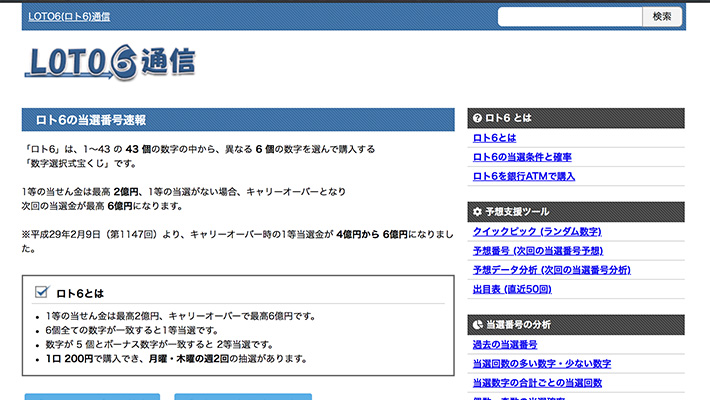The height and width of the screenshot is (400, 710).
Task: Open 予想番号 (次回の当選番号予想) link
Action: [x=552, y=251]
